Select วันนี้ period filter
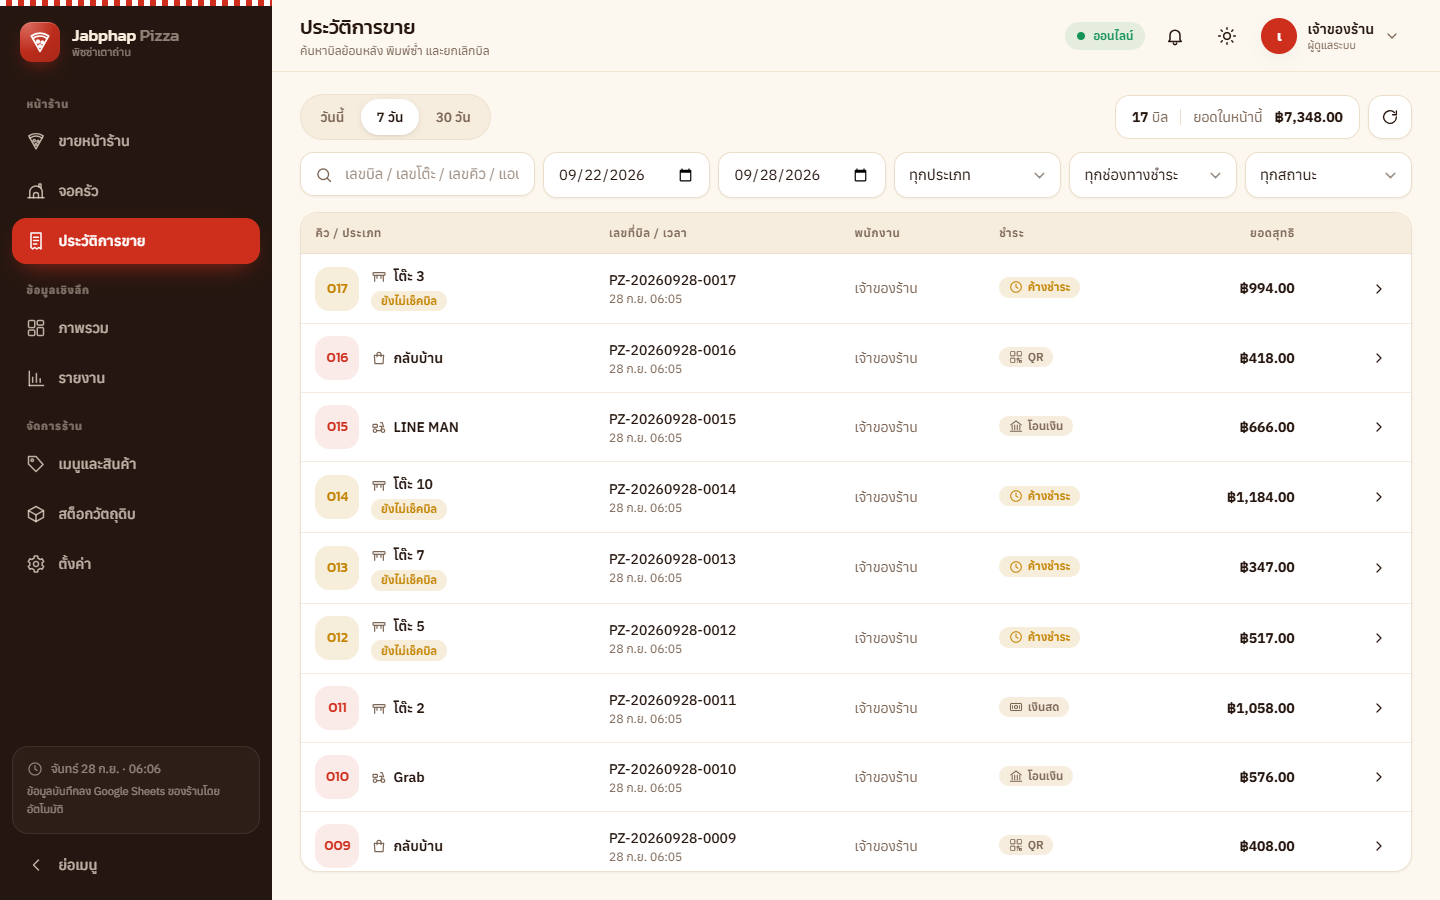The height and width of the screenshot is (900, 1440). point(332,117)
